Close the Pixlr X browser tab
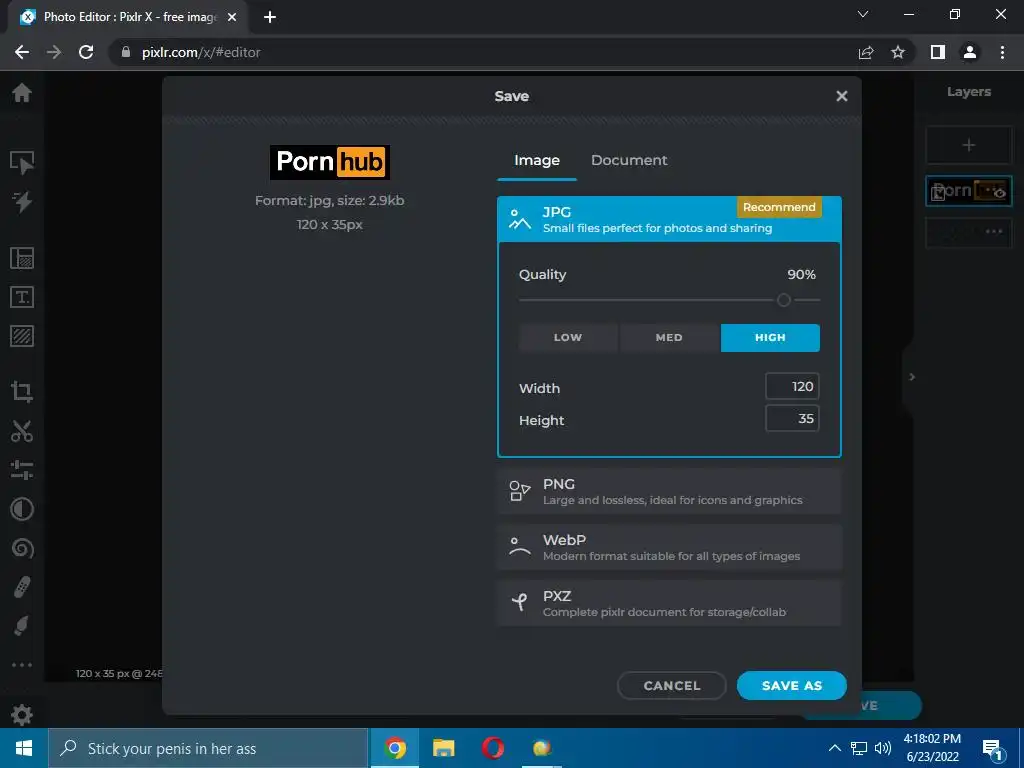Viewport: 1024px width, 768px height. [x=232, y=18]
